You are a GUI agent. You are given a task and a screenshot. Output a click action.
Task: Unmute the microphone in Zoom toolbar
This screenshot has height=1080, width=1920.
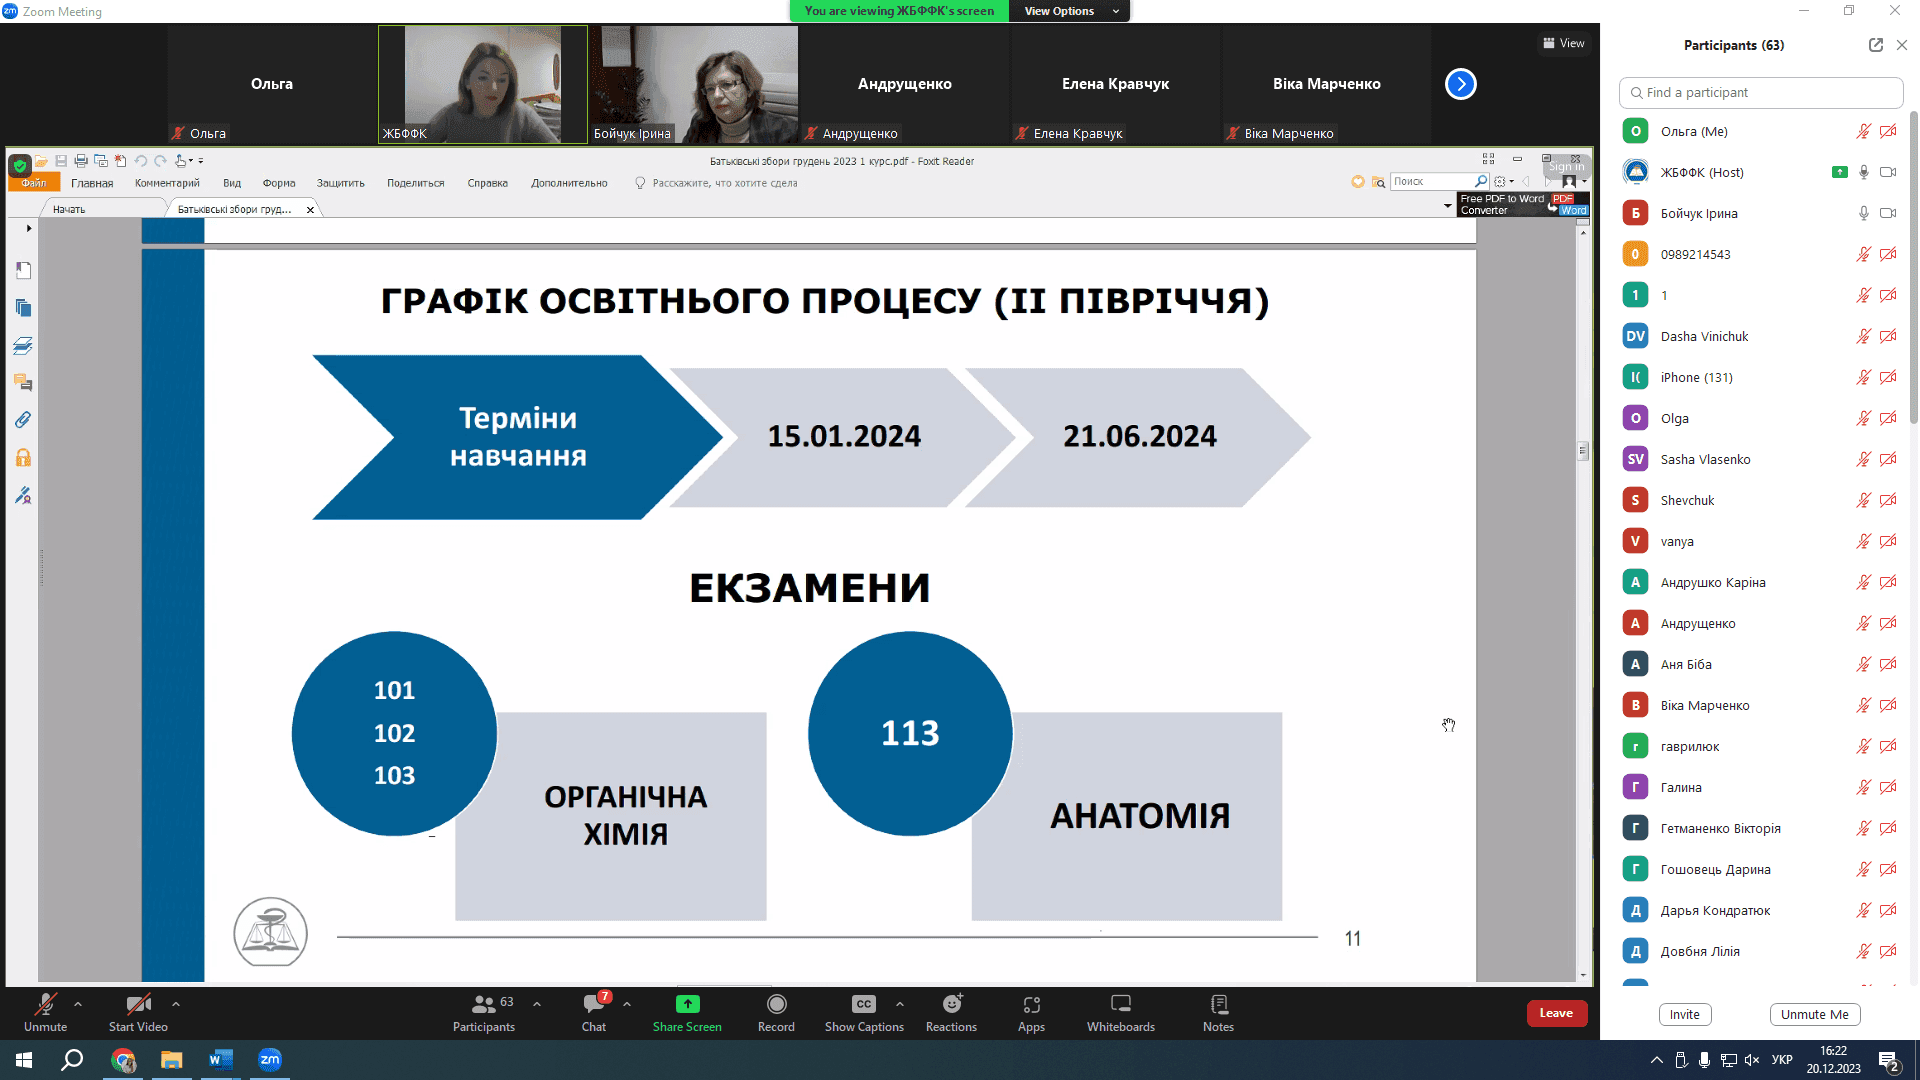tap(46, 1013)
